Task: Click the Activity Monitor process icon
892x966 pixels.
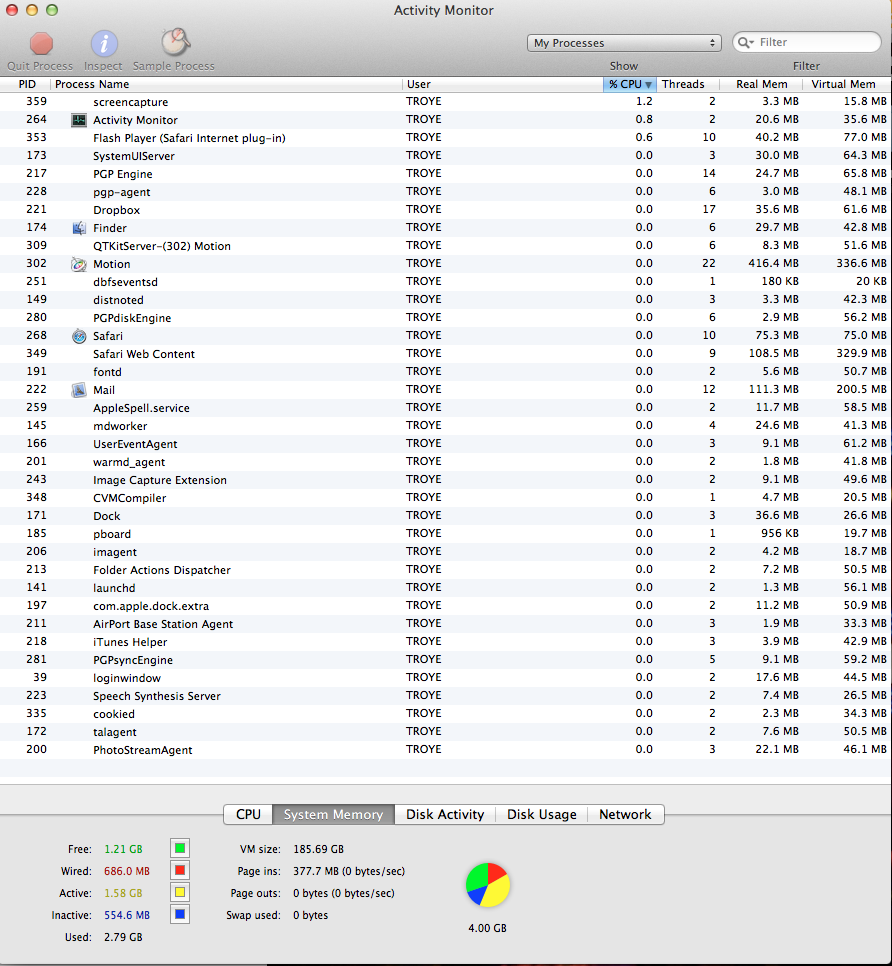Action: coord(79,120)
